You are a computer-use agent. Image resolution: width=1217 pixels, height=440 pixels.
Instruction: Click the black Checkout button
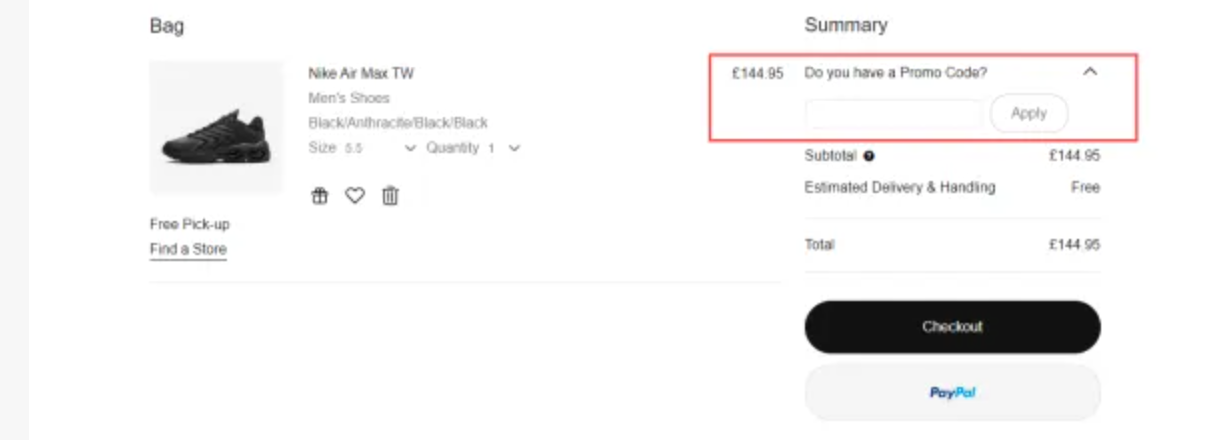point(952,327)
